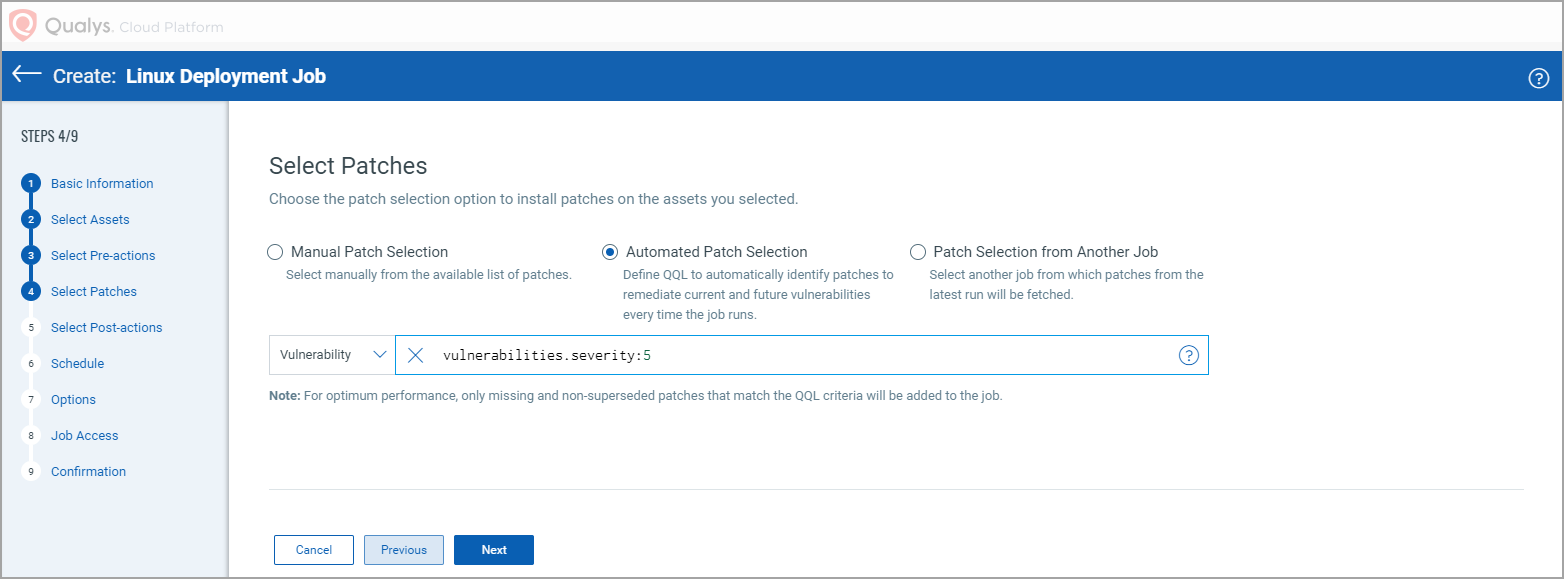Click step 9 circle icon
The width and height of the screenshot is (1564, 579).
(31, 472)
